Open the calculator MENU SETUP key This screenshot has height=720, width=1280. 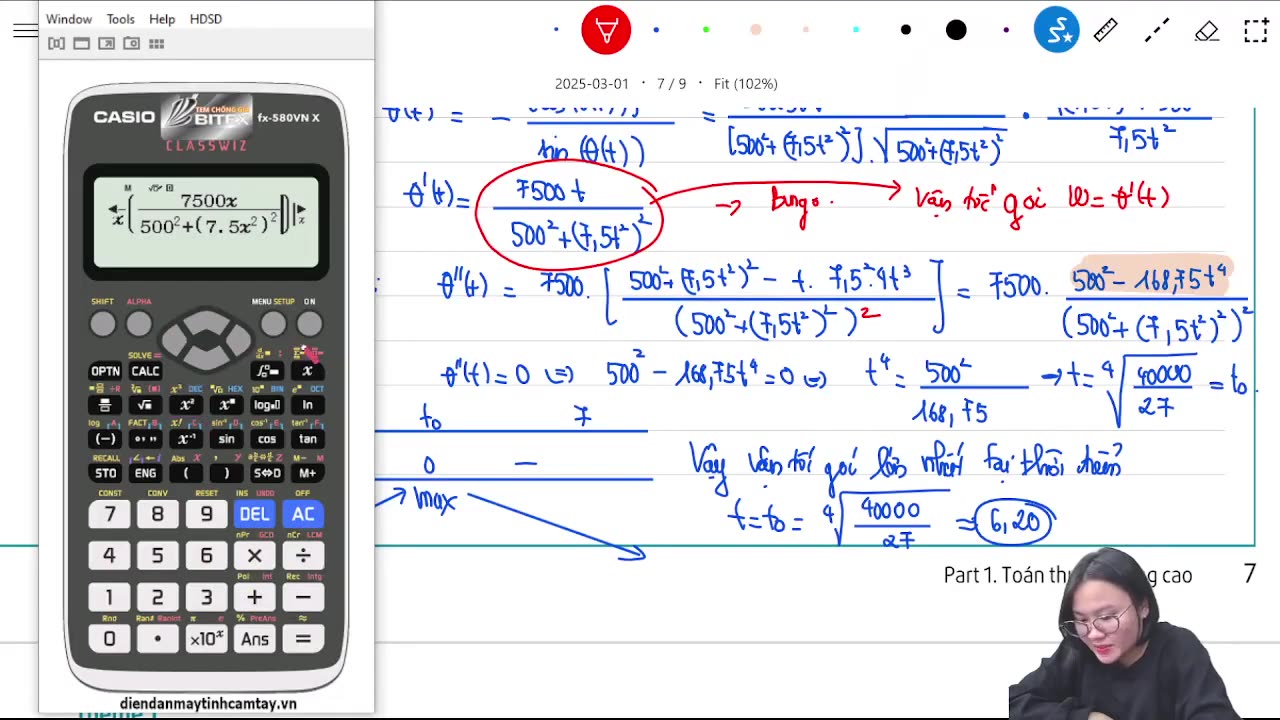tap(273, 324)
